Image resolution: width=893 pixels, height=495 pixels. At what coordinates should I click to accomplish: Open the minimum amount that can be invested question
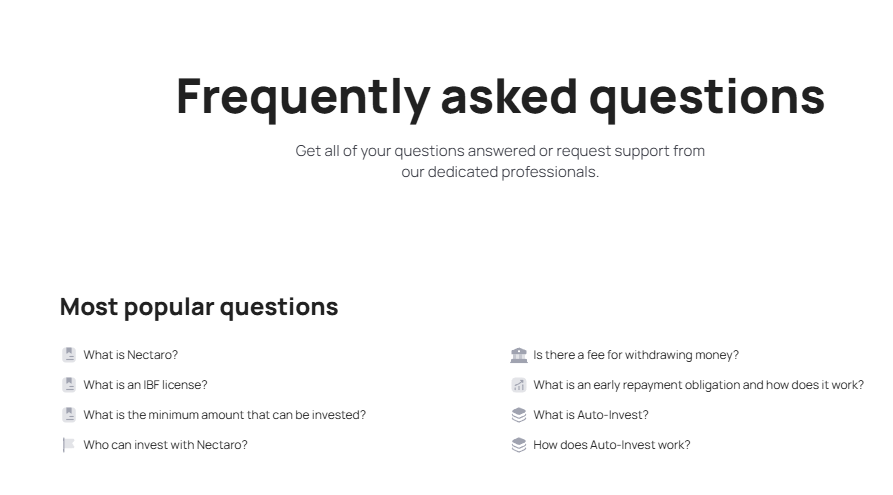[224, 415]
